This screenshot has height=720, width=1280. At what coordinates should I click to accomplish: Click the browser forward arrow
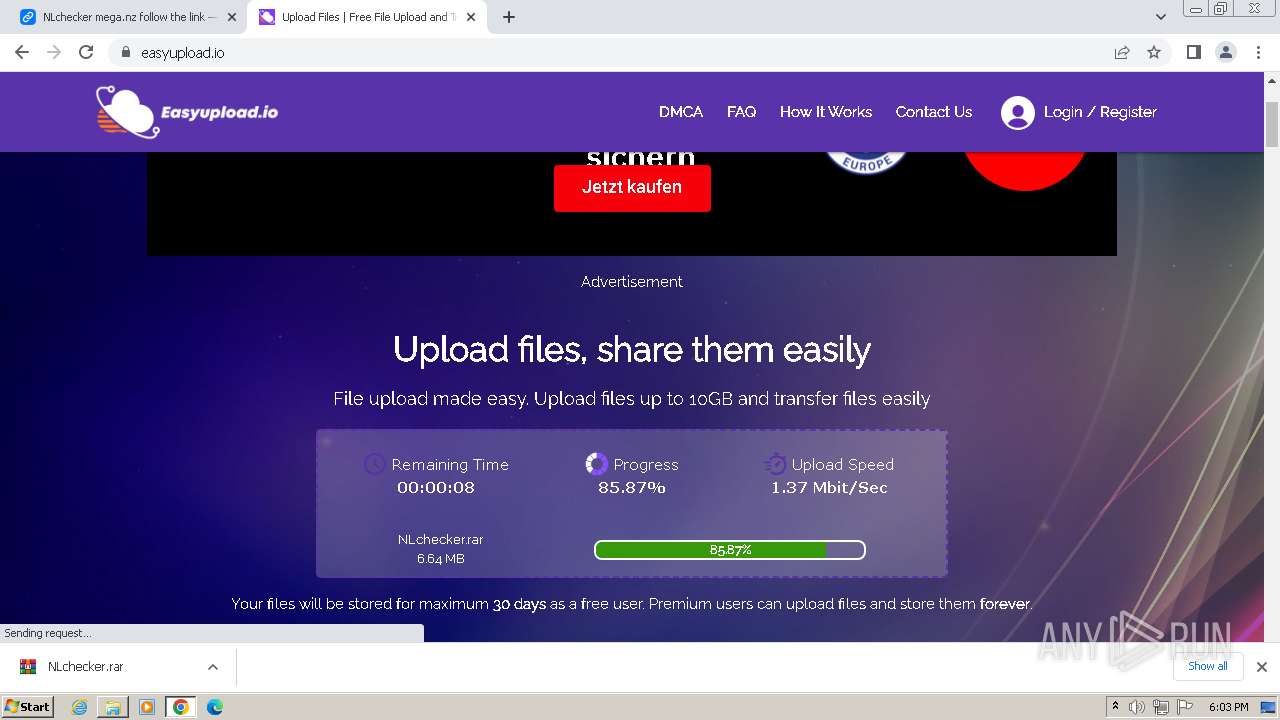(x=54, y=52)
